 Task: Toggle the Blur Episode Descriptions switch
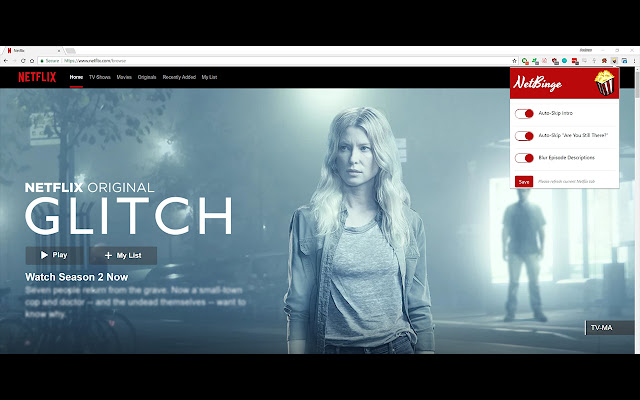click(x=524, y=158)
